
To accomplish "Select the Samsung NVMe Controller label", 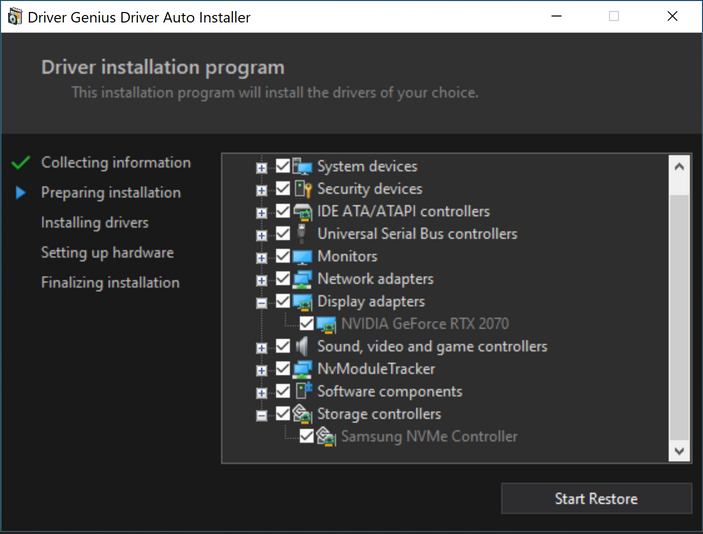I will tap(430, 436).
